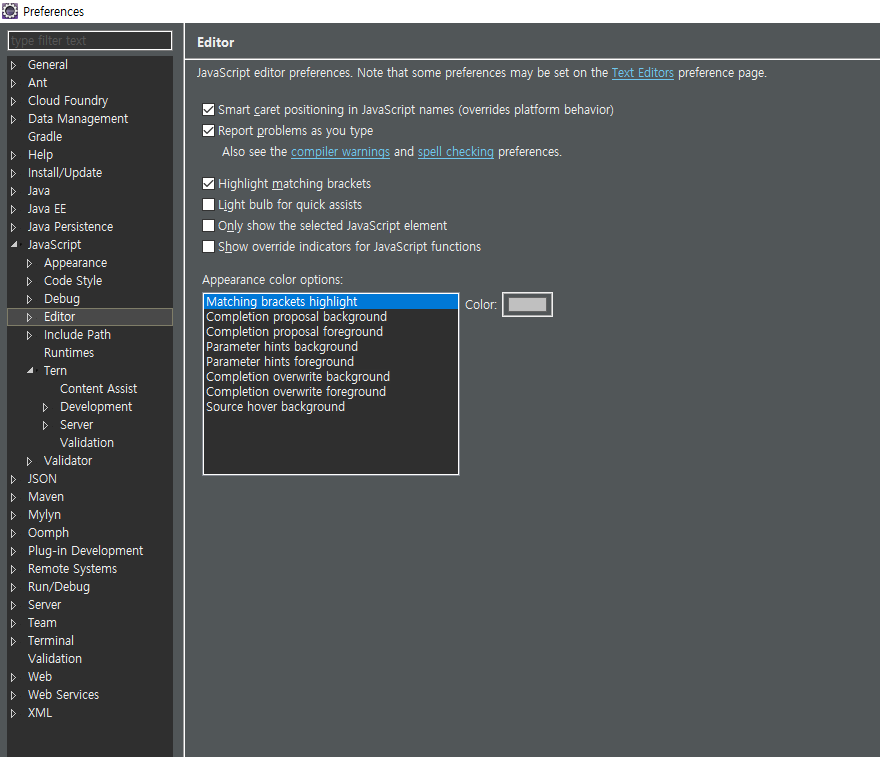Viewport: 880px width, 757px height.
Task: Select Runtimes under JavaScript
Action: pyautogui.click(x=69, y=352)
